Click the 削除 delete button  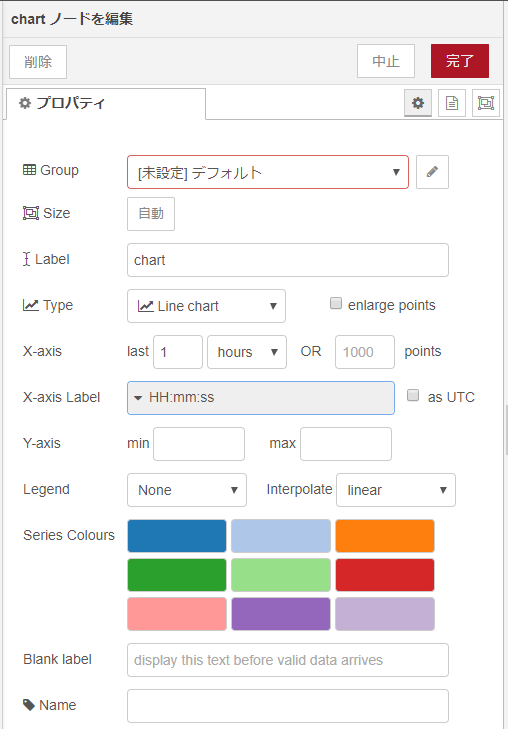tap(38, 62)
